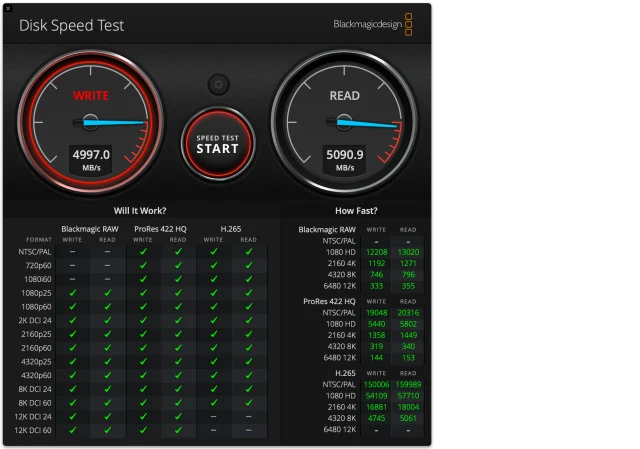This screenshot has height=449, width=640.
Task: Click value 5440 for ProRes 1080 HD
Action: pyautogui.click(x=376, y=324)
